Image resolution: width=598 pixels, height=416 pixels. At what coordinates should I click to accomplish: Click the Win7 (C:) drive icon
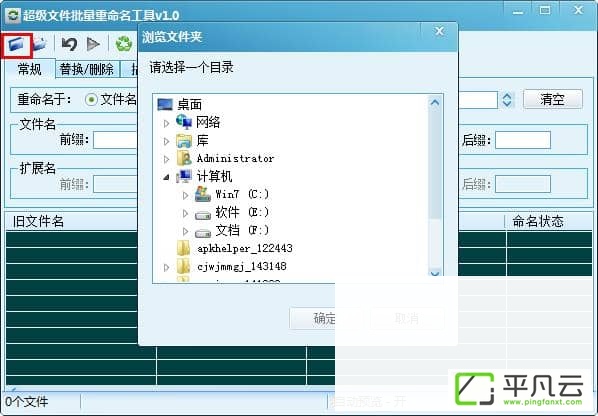203,194
